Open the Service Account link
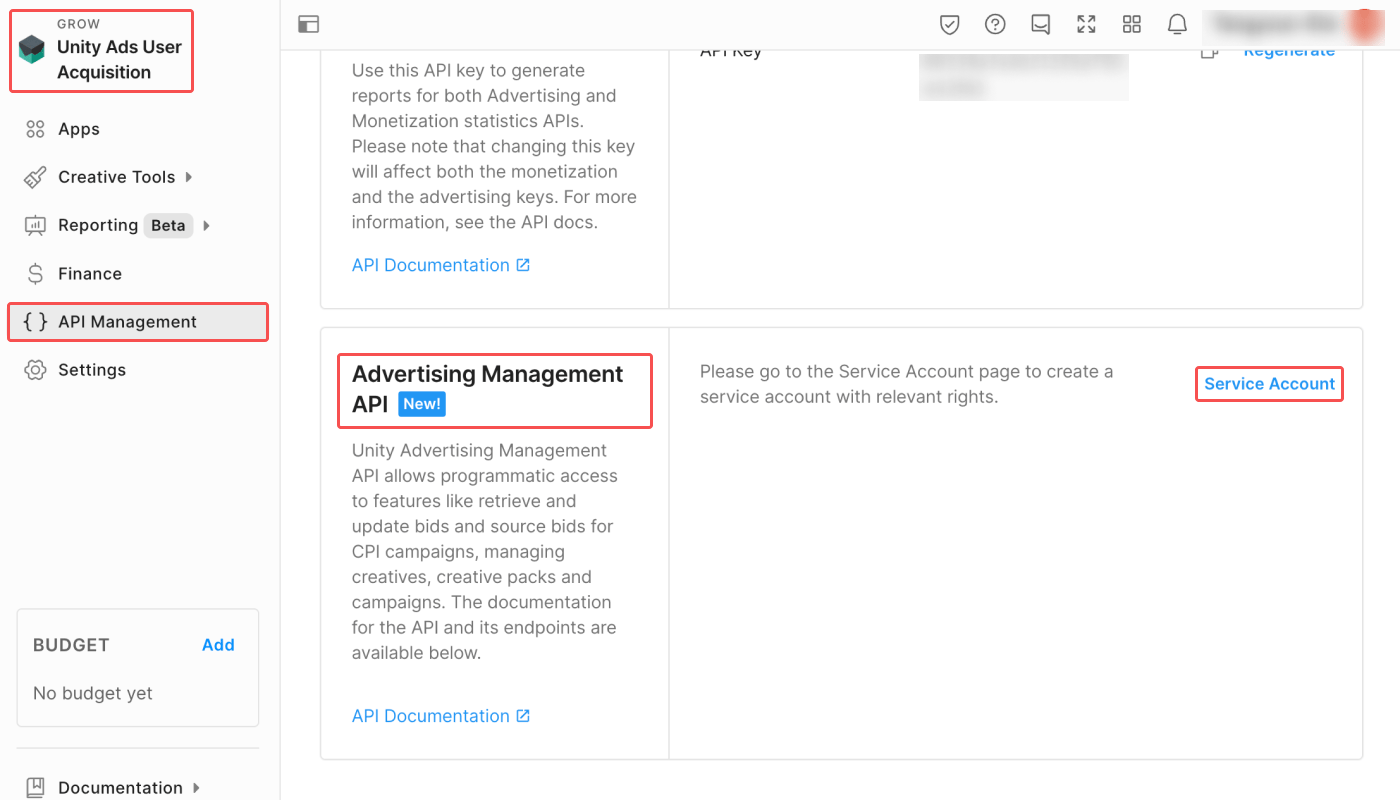1400x800 pixels. (1269, 384)
